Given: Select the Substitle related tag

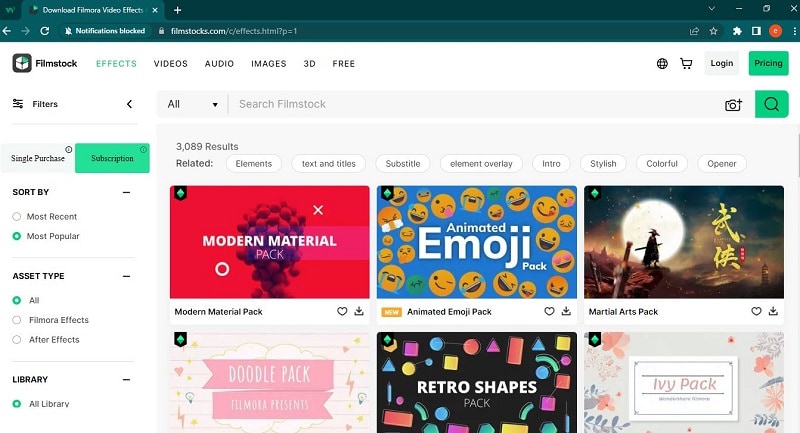Looking at the screenshot, I should pyautogui.click(x=403, y=164).
